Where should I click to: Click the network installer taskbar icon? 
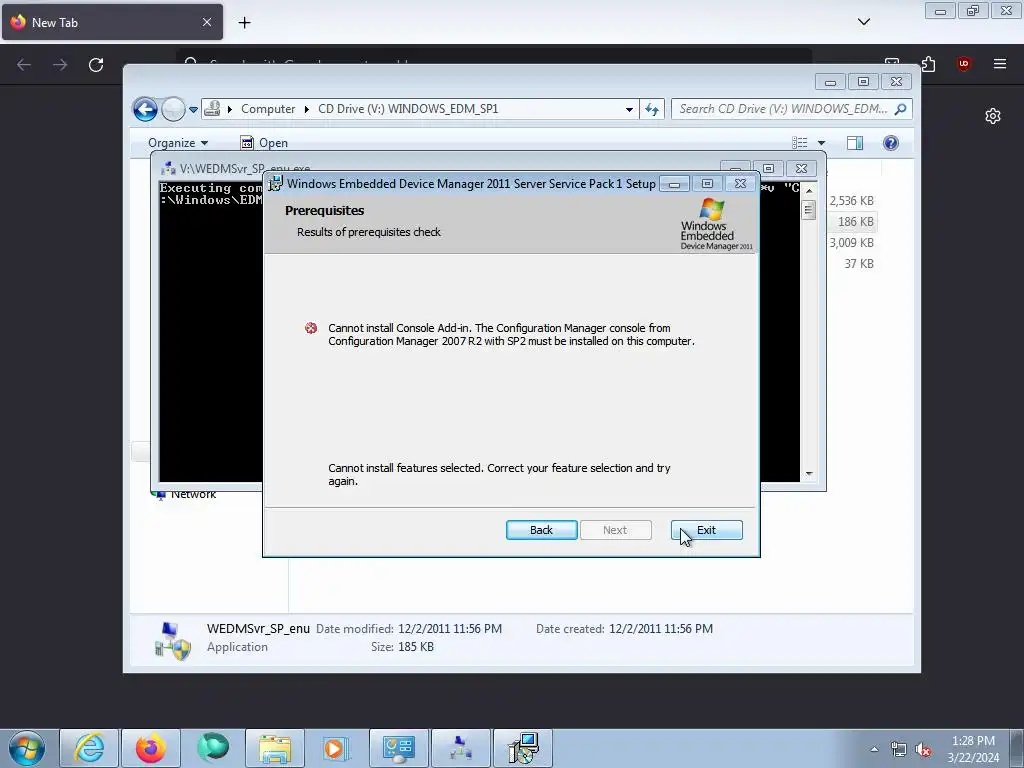(461, 748)
